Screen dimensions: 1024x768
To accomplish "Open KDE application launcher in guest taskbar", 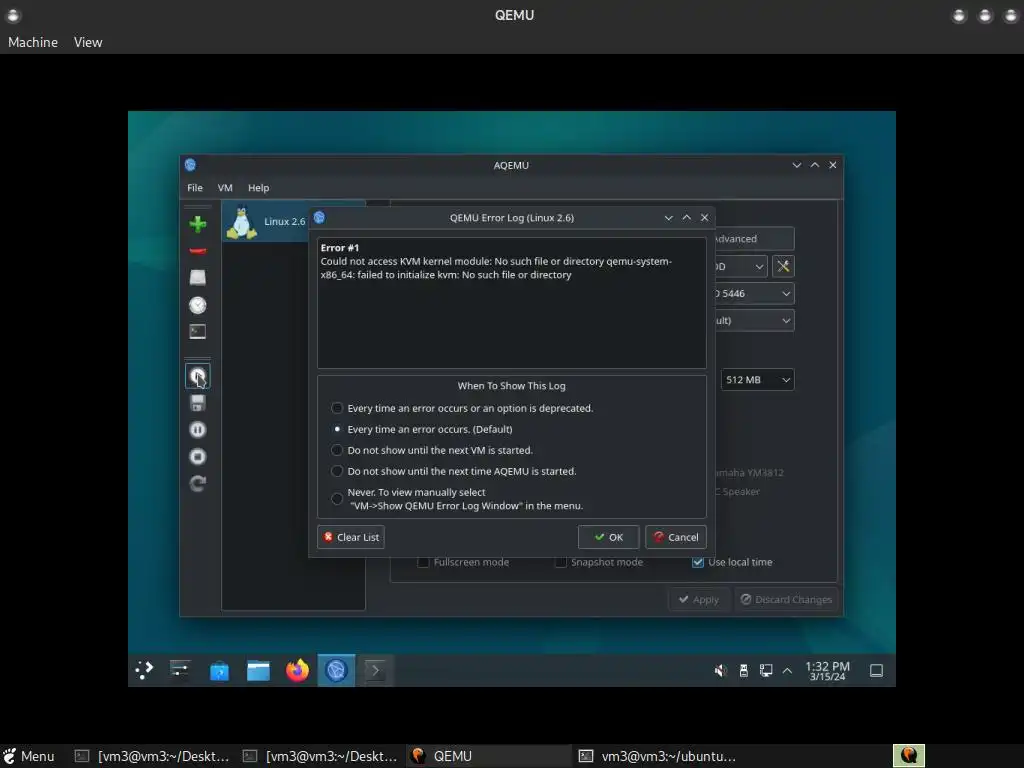I will pyautogui.click(x=144, y=670).
